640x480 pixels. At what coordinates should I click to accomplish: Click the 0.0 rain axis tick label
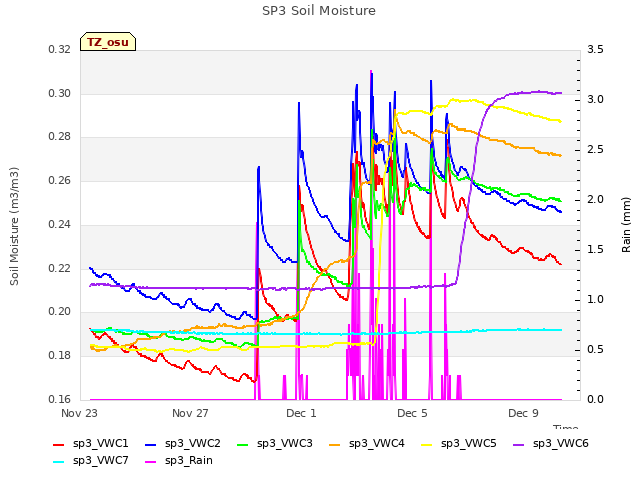coord(595,399)
